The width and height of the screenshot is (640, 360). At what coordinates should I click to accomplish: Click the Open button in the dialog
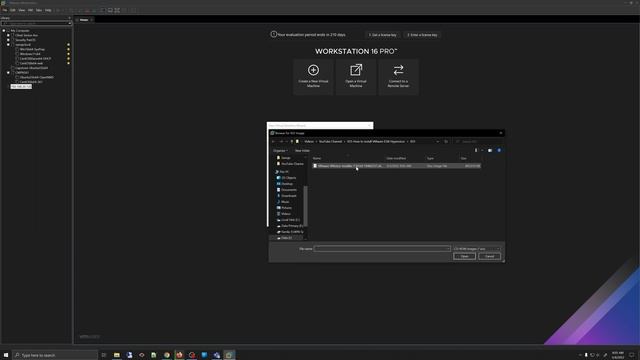(464, 256)
